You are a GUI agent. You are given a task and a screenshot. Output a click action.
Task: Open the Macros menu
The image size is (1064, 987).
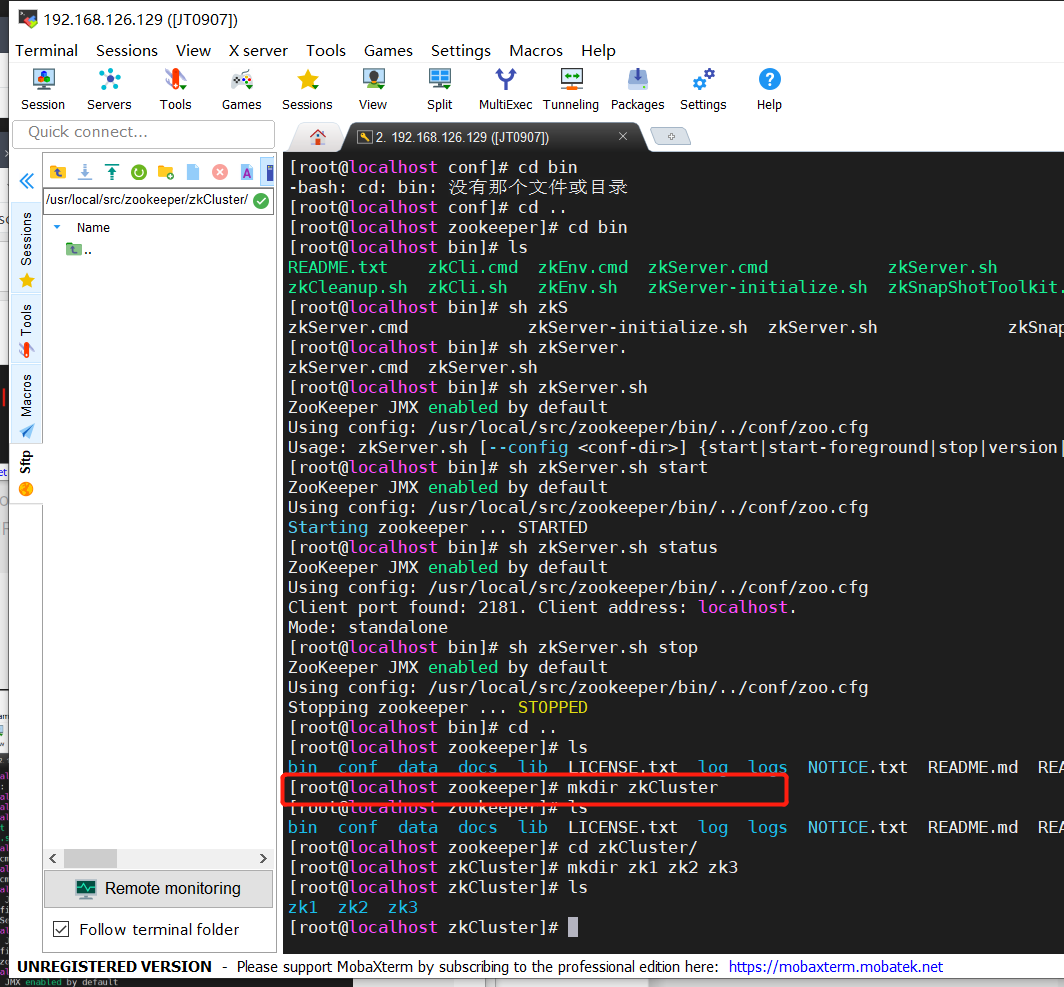click(x=536, y=51)
